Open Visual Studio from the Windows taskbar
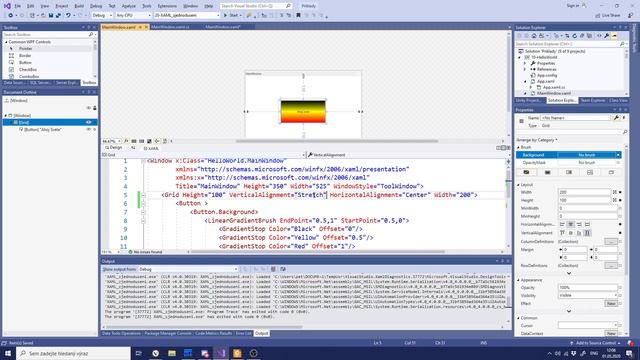 221,353
